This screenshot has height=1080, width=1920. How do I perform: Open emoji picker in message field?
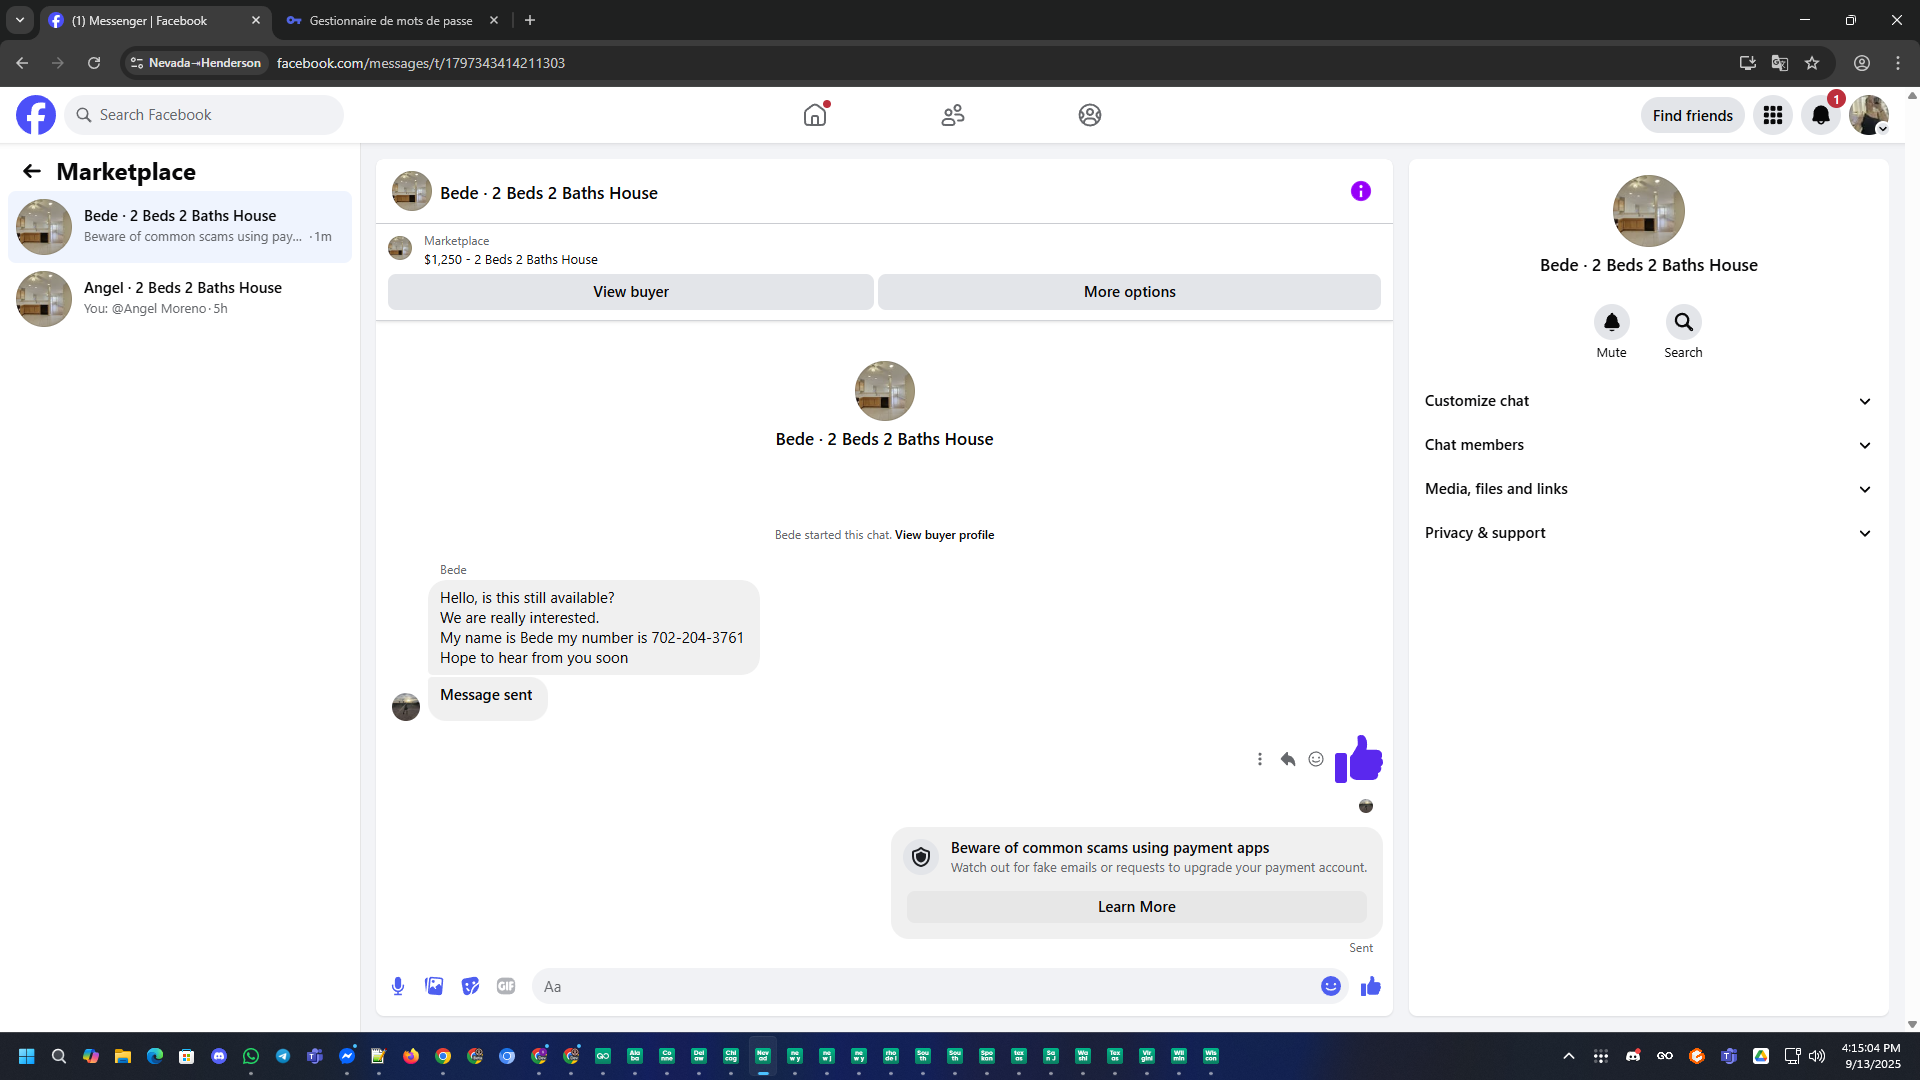[1330, 986]
